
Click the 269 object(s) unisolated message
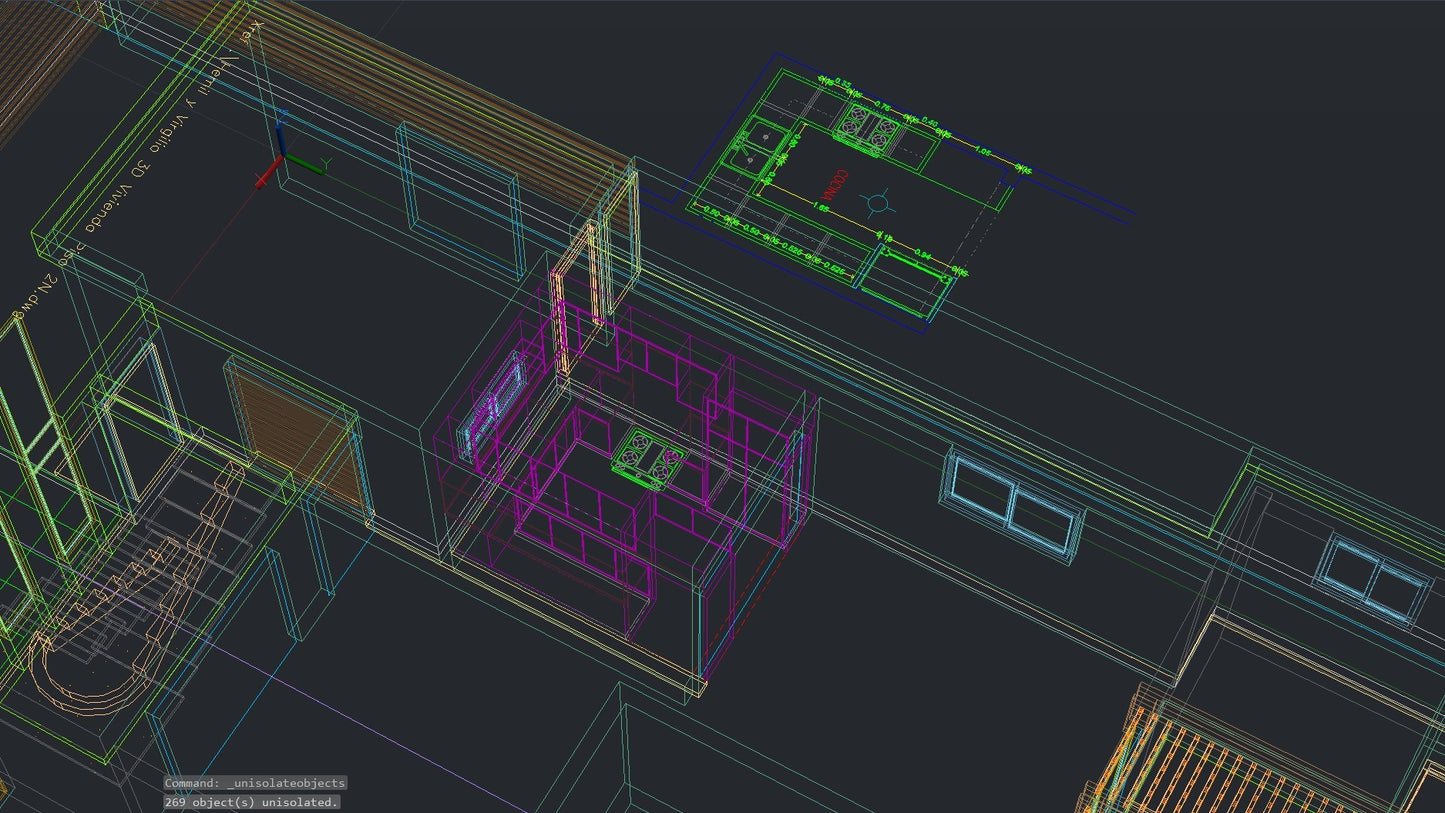251,801
